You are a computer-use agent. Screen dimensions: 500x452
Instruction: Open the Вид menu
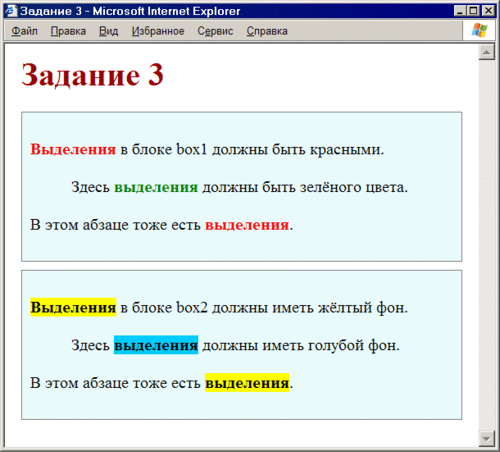[109, 31]
